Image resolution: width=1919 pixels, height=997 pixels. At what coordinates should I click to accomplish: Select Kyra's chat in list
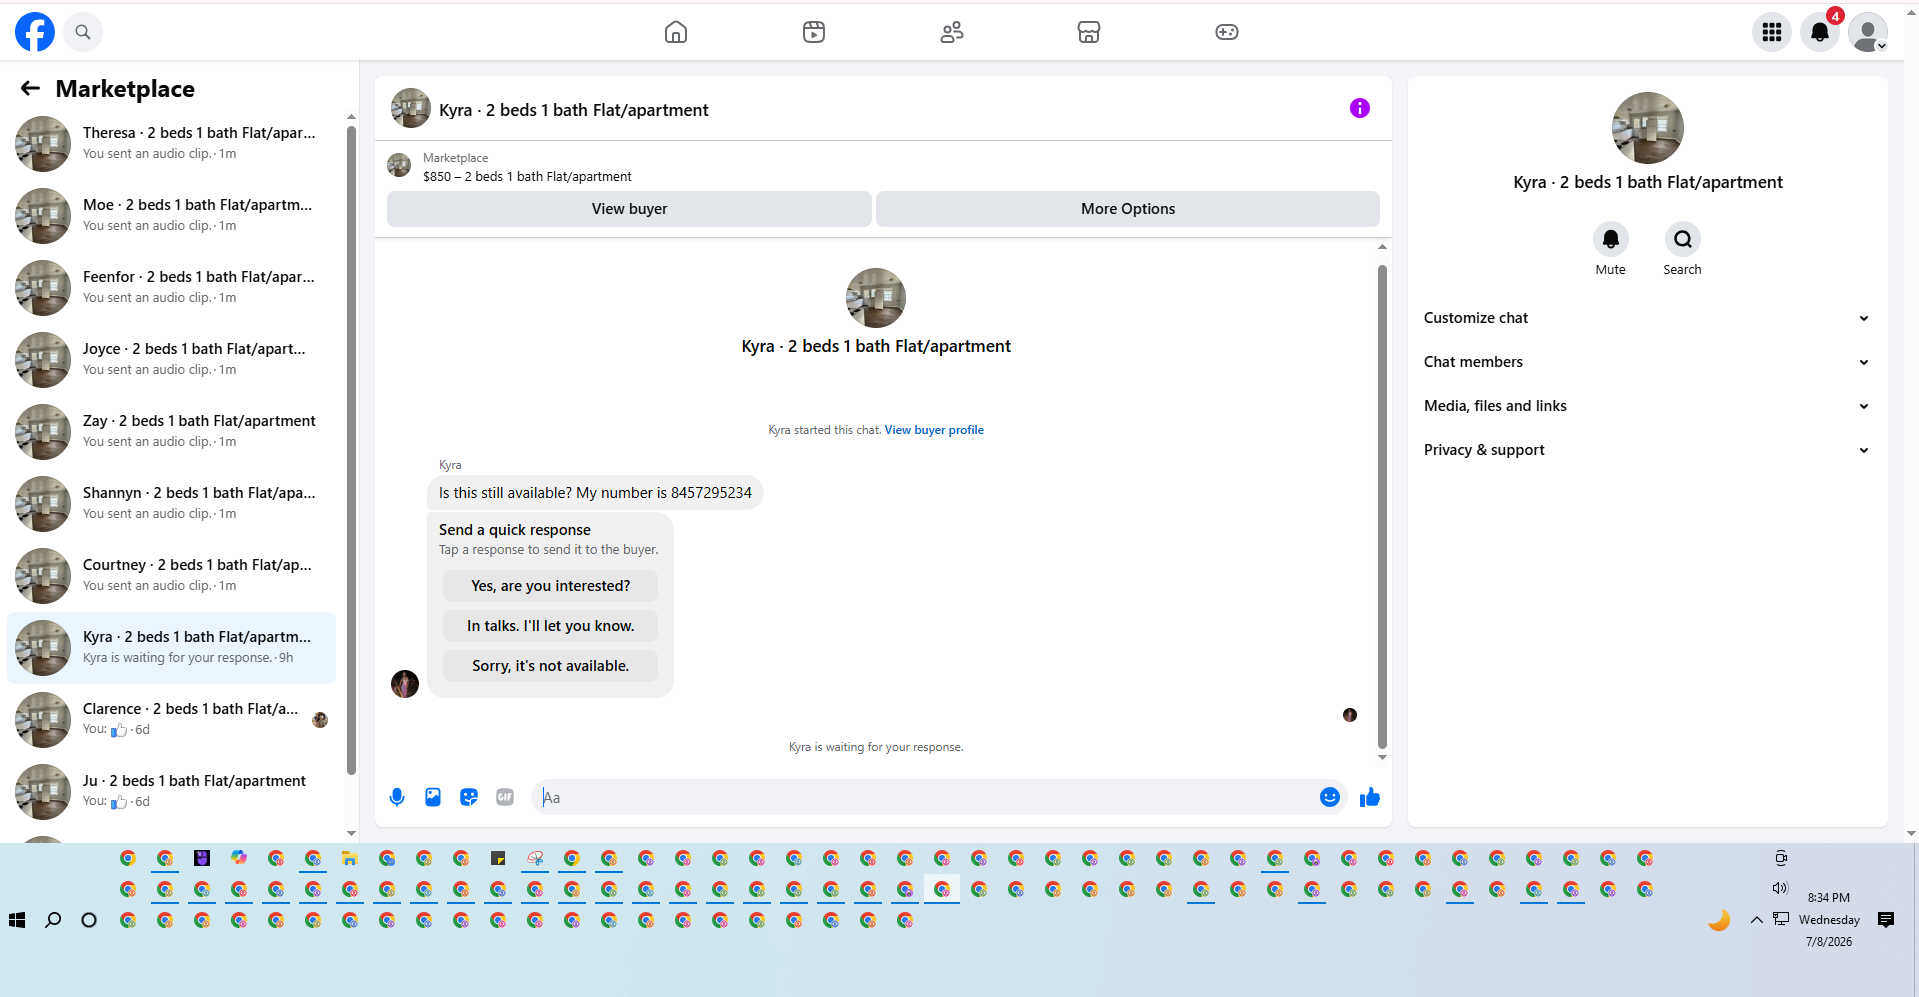(172, 648)
